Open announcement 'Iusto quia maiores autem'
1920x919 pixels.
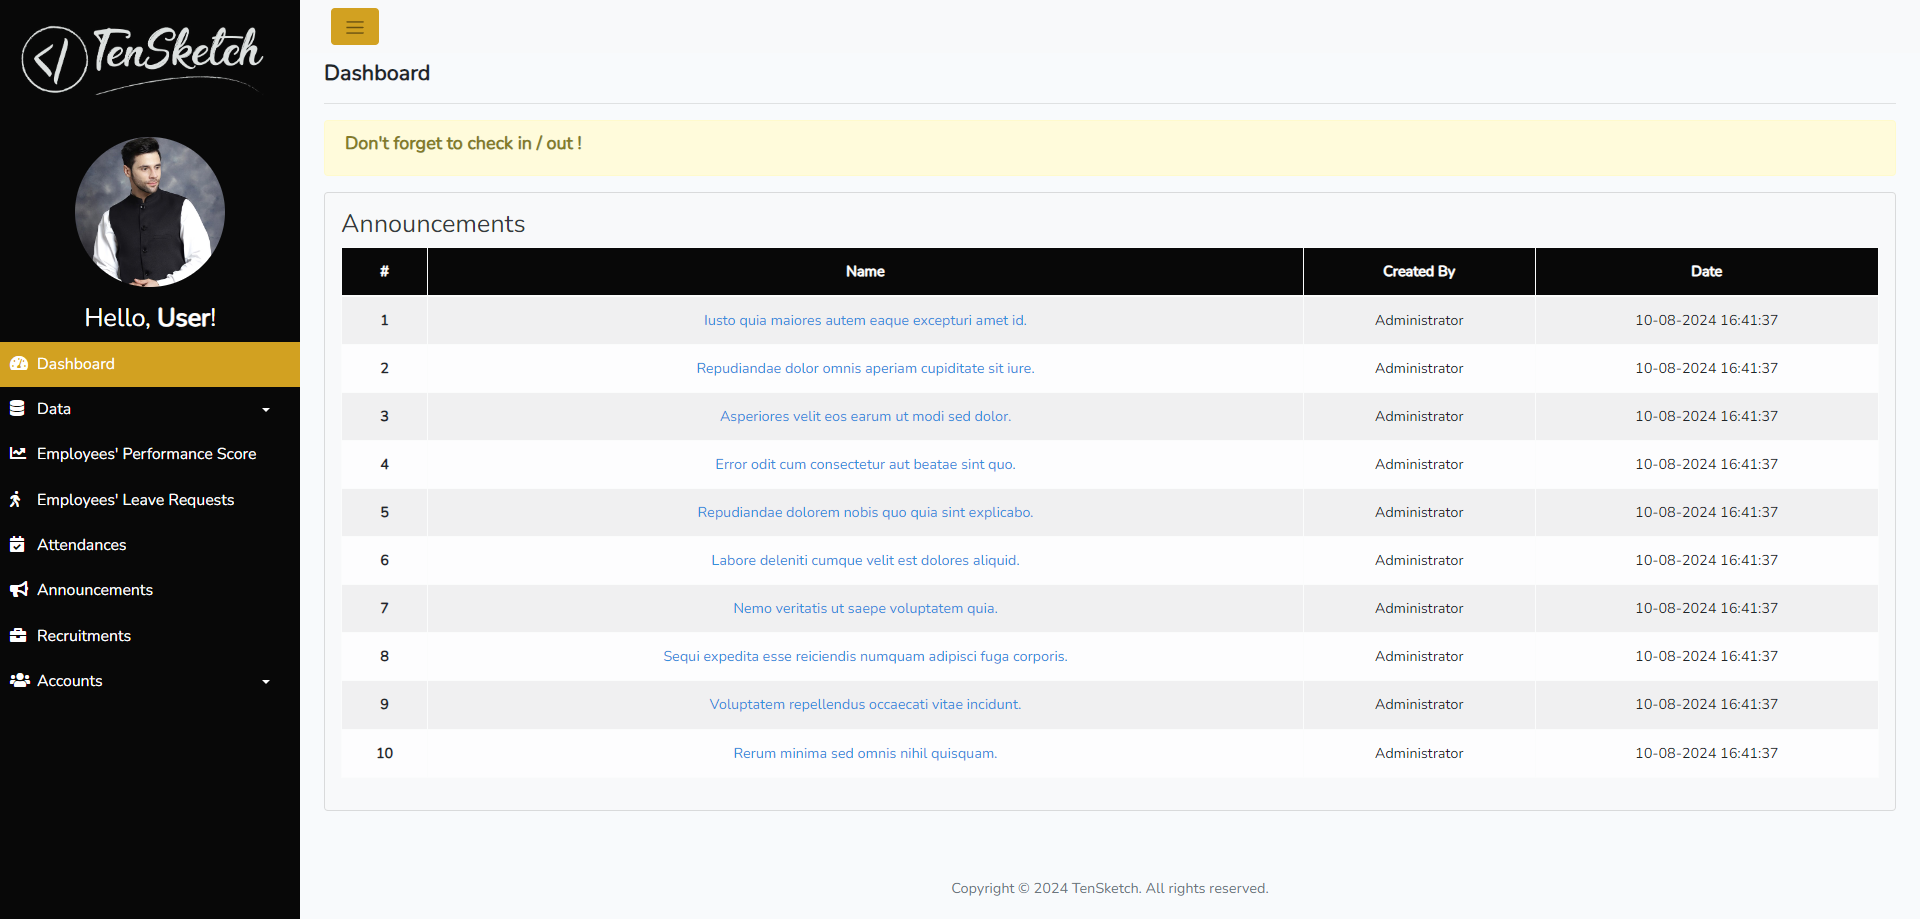click(865, 320)
